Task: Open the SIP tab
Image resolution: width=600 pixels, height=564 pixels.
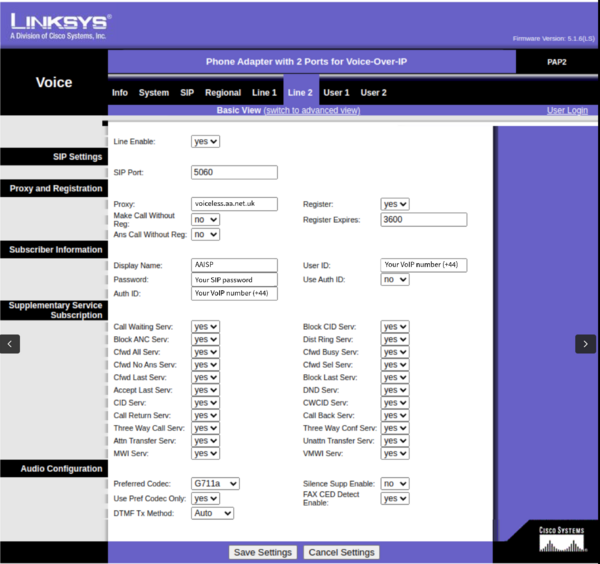Action: pos(187,93)
